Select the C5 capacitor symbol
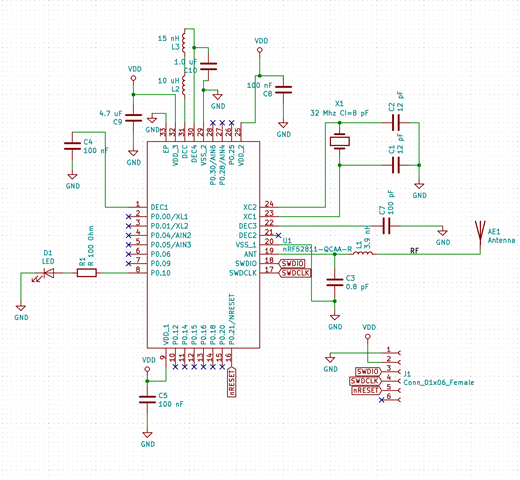 tap(147, 400)
